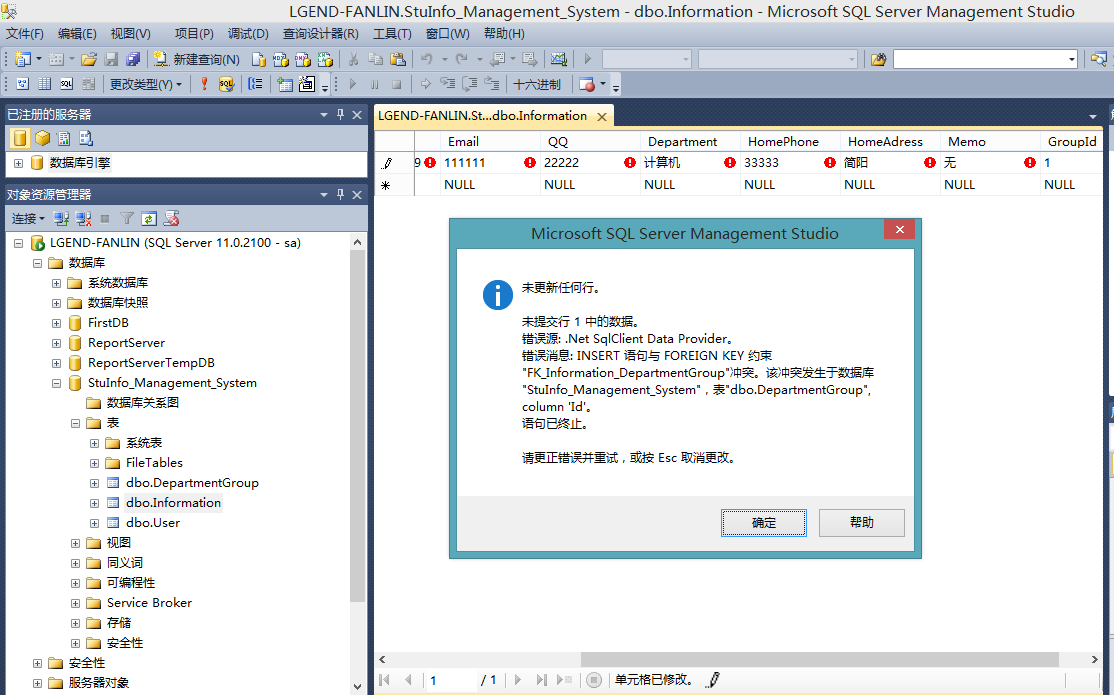The image size is (1114, 695).
Task: Click the Database Engine Query icon
Action: click(259, 59)
